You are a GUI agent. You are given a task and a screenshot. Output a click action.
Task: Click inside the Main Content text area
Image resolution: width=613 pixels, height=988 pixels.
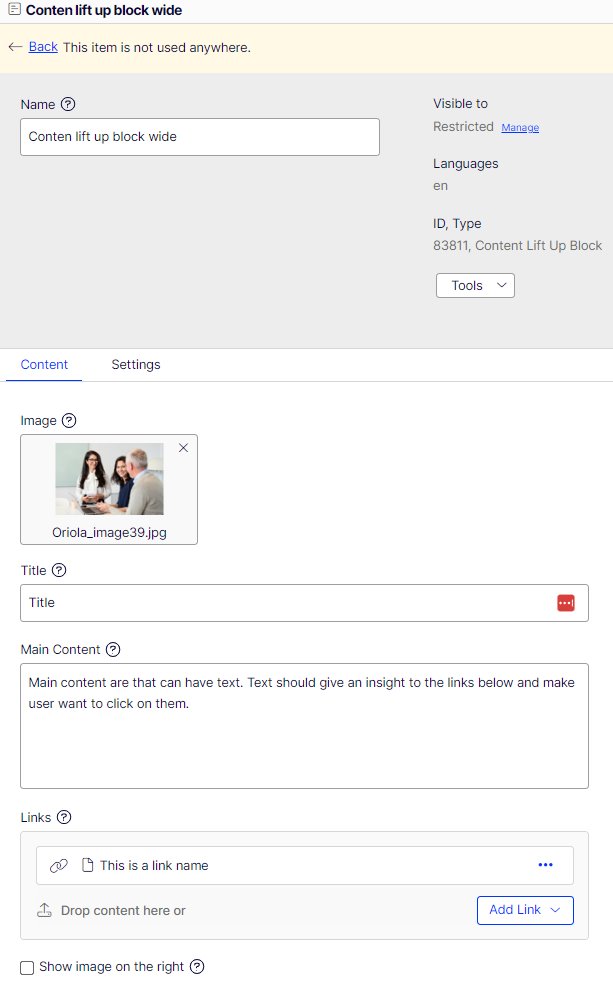pos(304,726)
